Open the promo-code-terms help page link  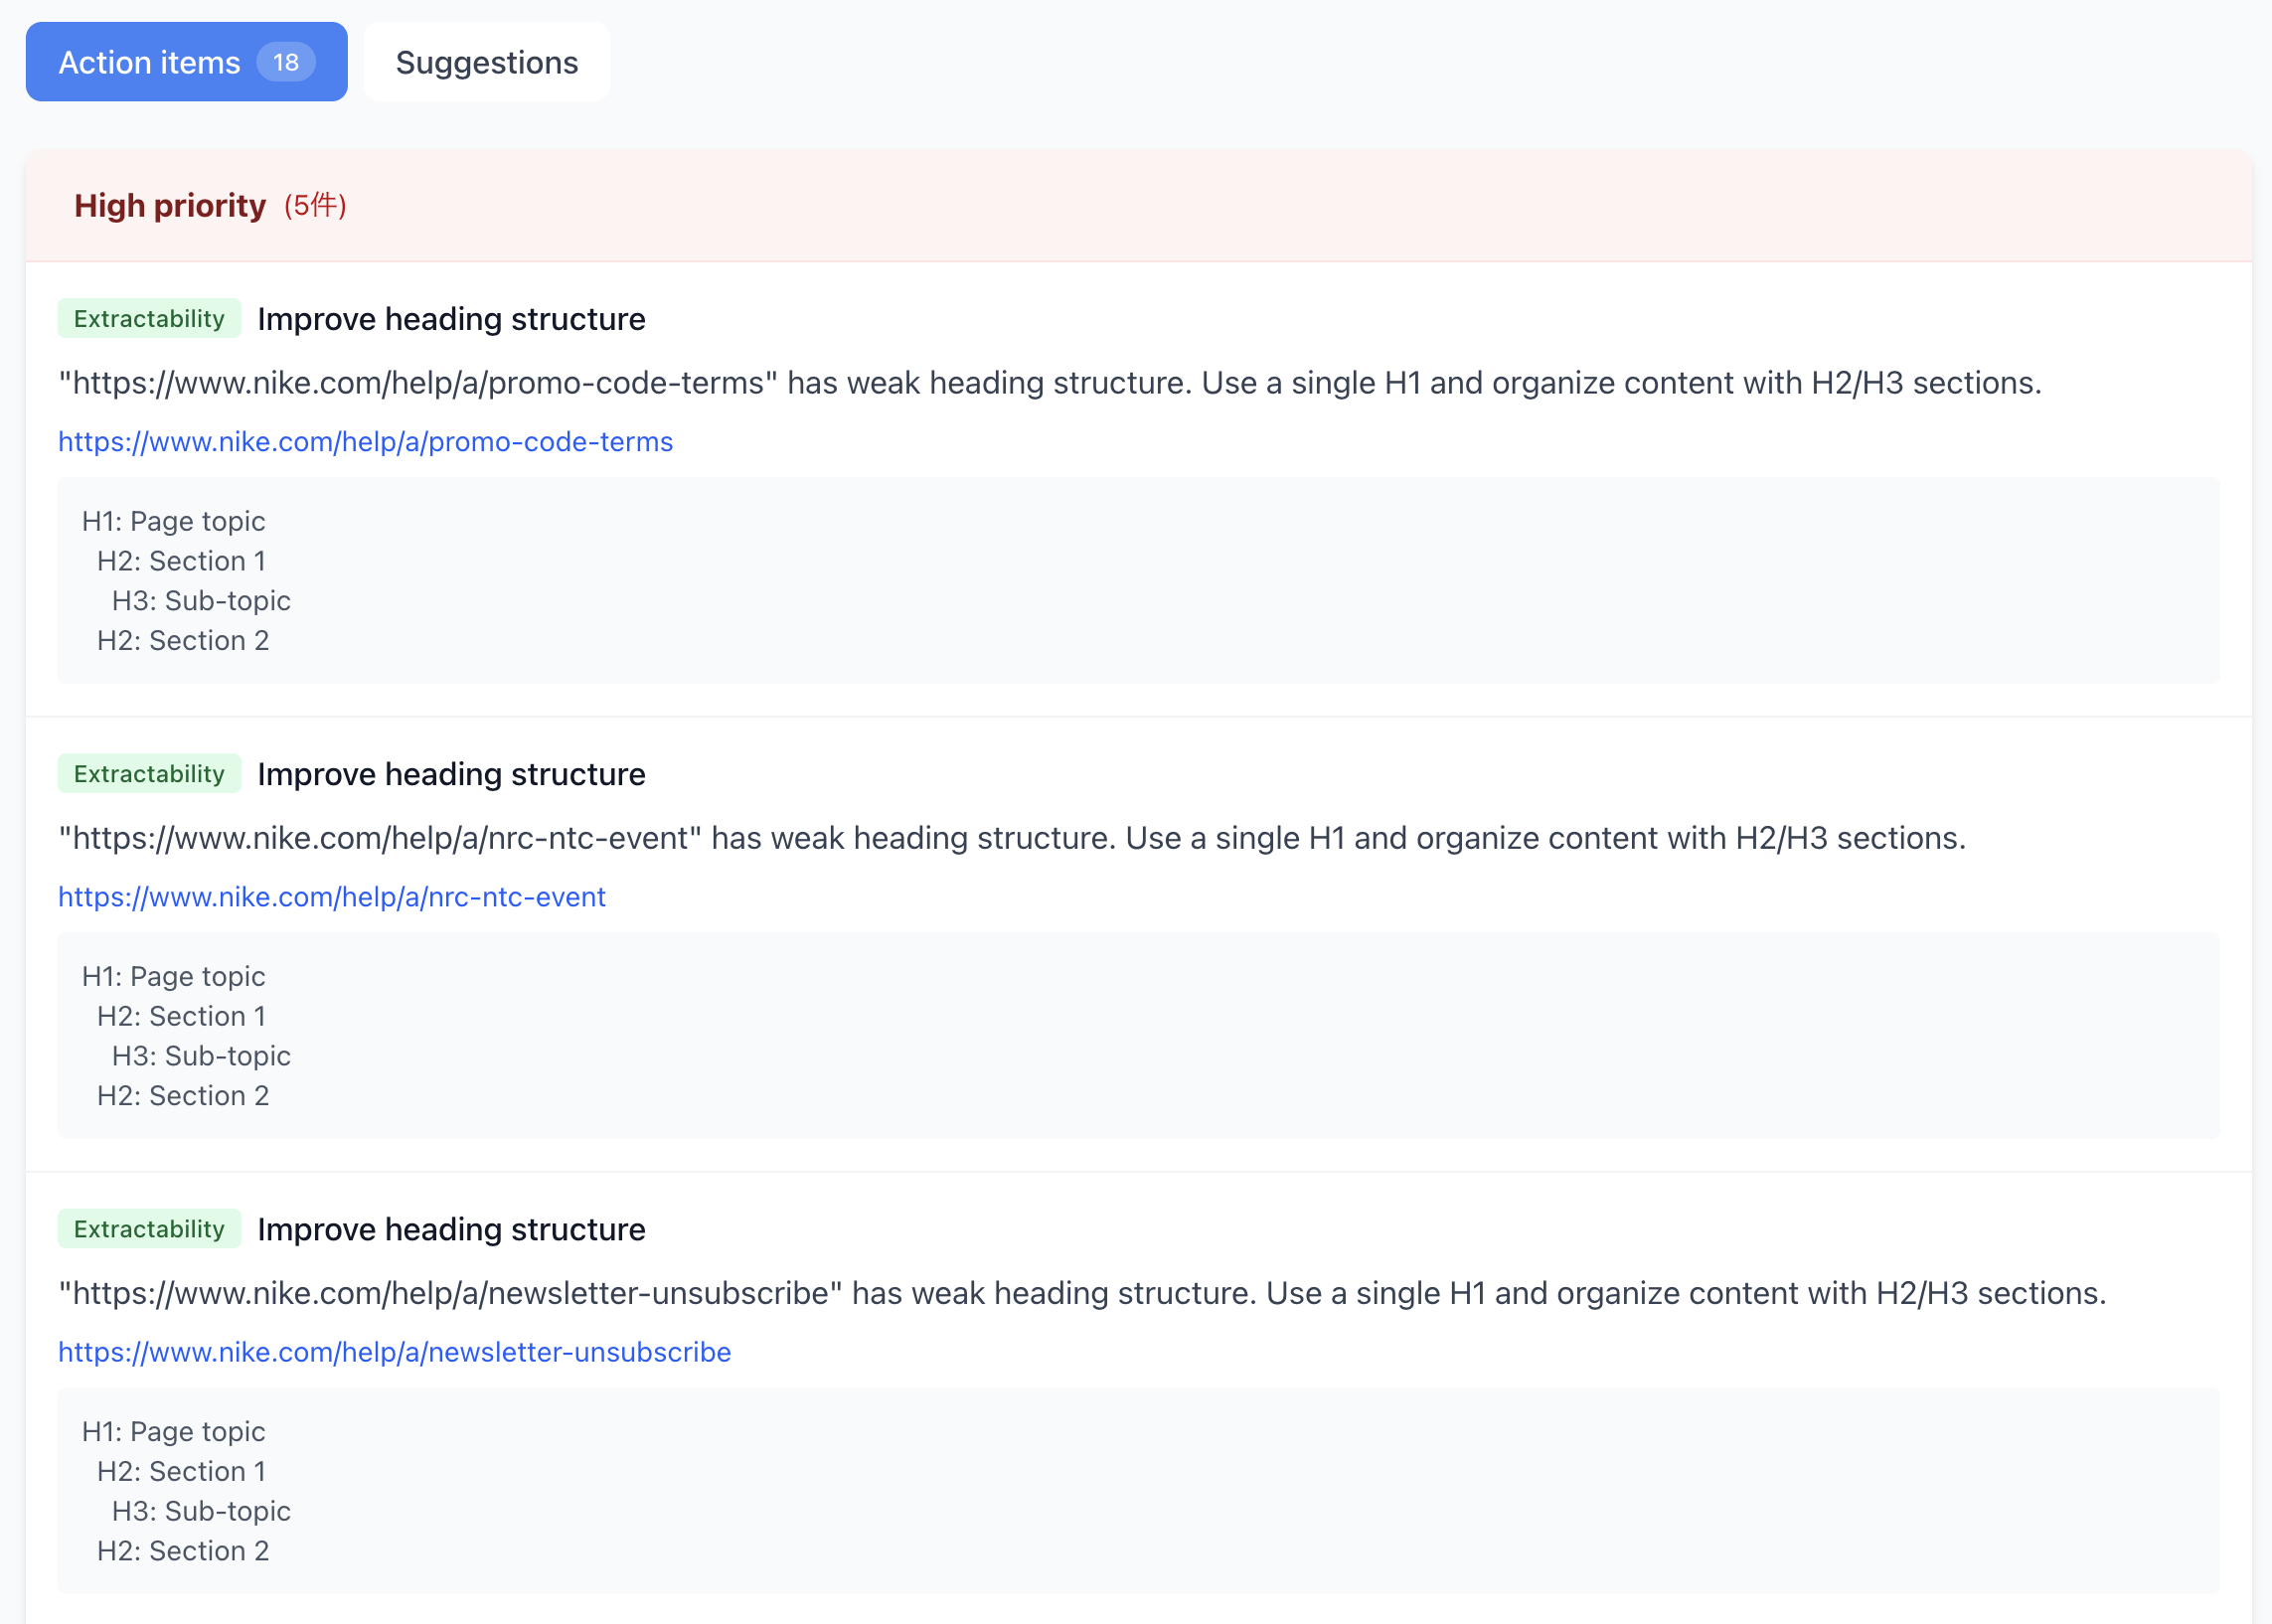(365, 441)
